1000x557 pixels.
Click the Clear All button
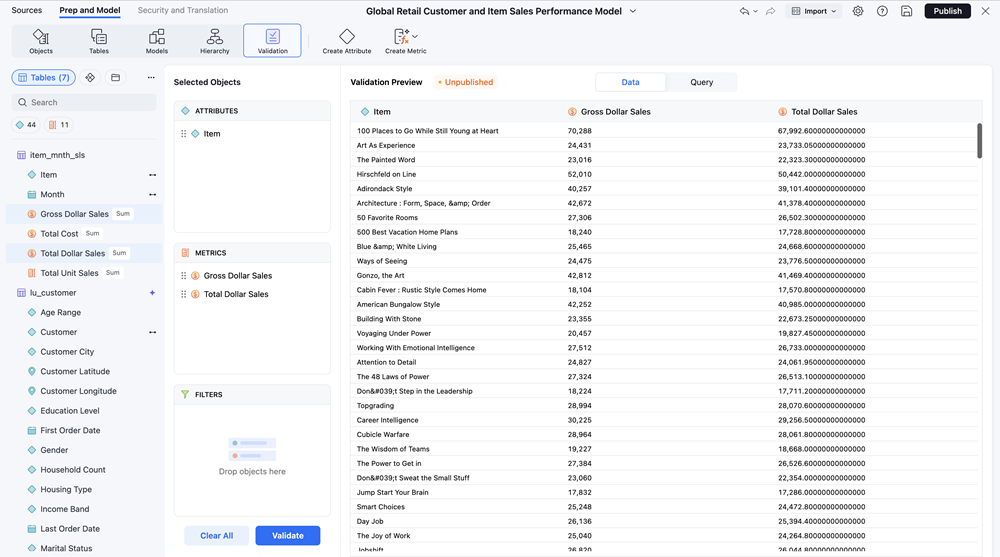(216, 535)
